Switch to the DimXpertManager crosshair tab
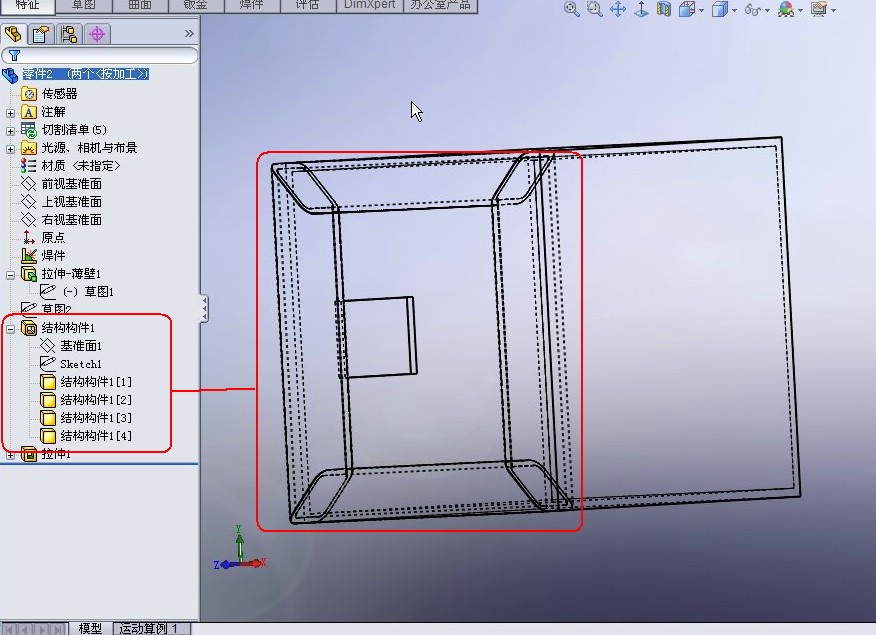Screen dimensions: 876x635 coord(97,34)
